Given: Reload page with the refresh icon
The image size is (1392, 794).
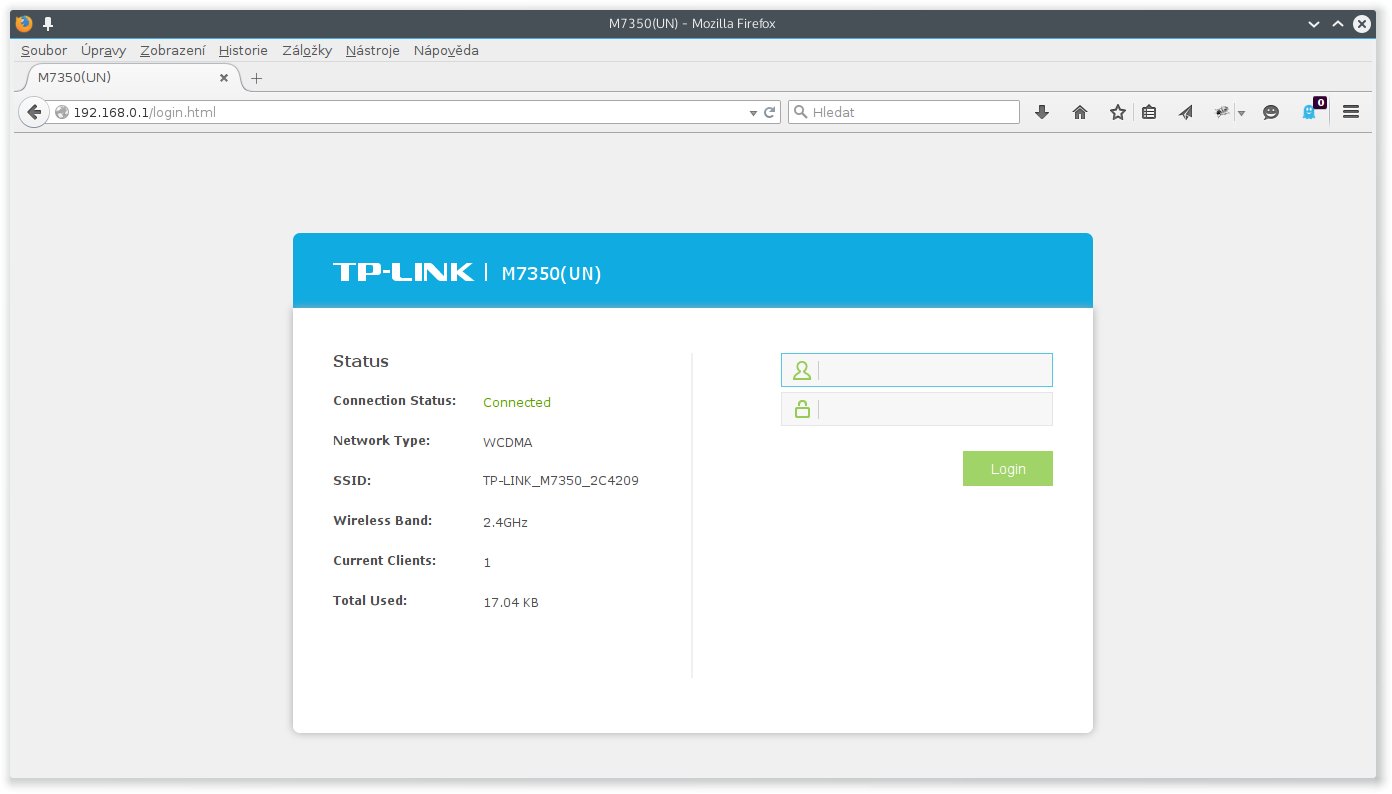Looking at the screenshot, I should (x=770, y=113).
